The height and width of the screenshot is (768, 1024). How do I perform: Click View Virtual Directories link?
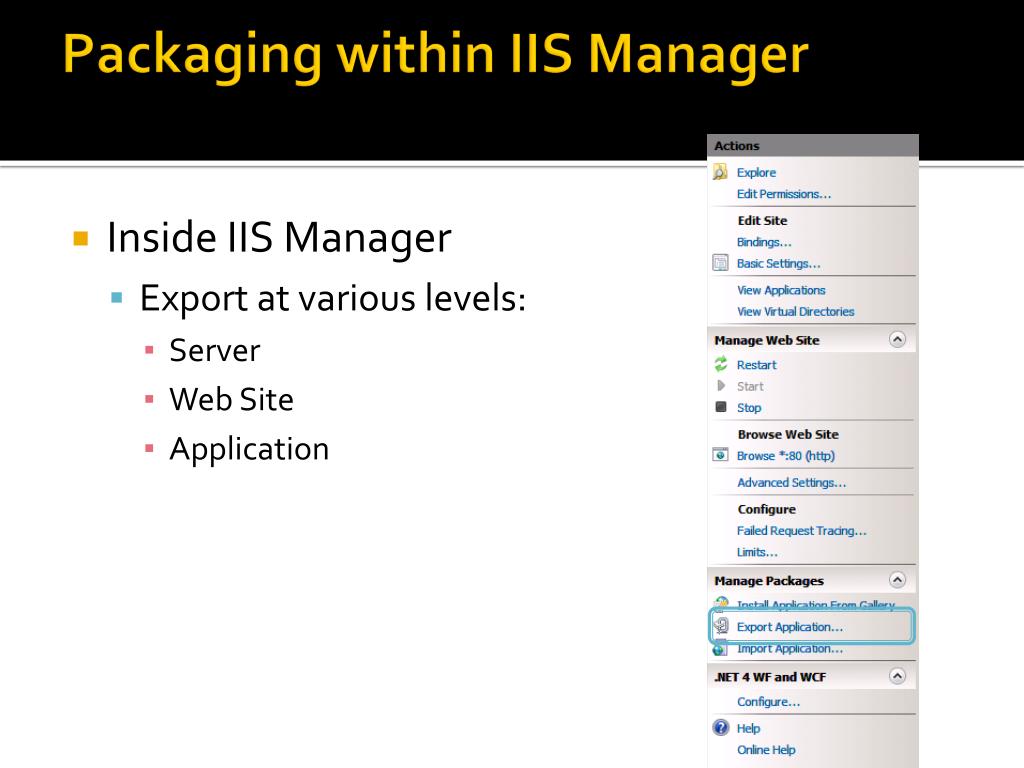pos(795,312)
